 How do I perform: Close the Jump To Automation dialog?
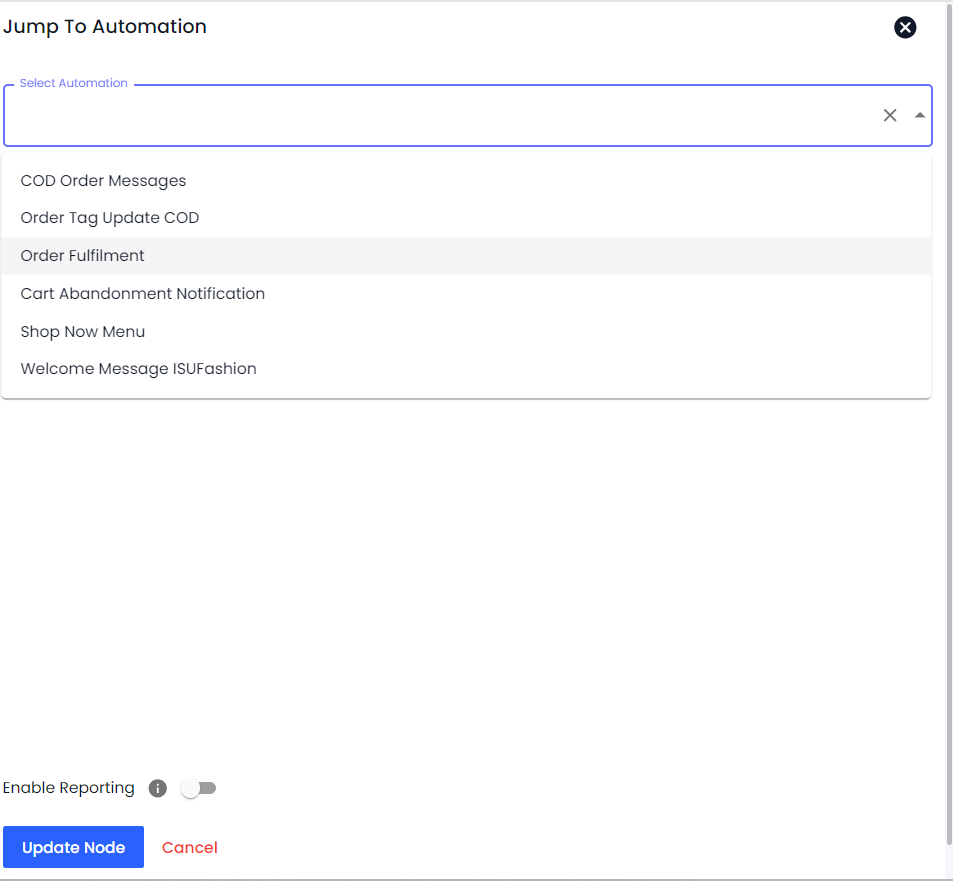click(x=905, y=28)
